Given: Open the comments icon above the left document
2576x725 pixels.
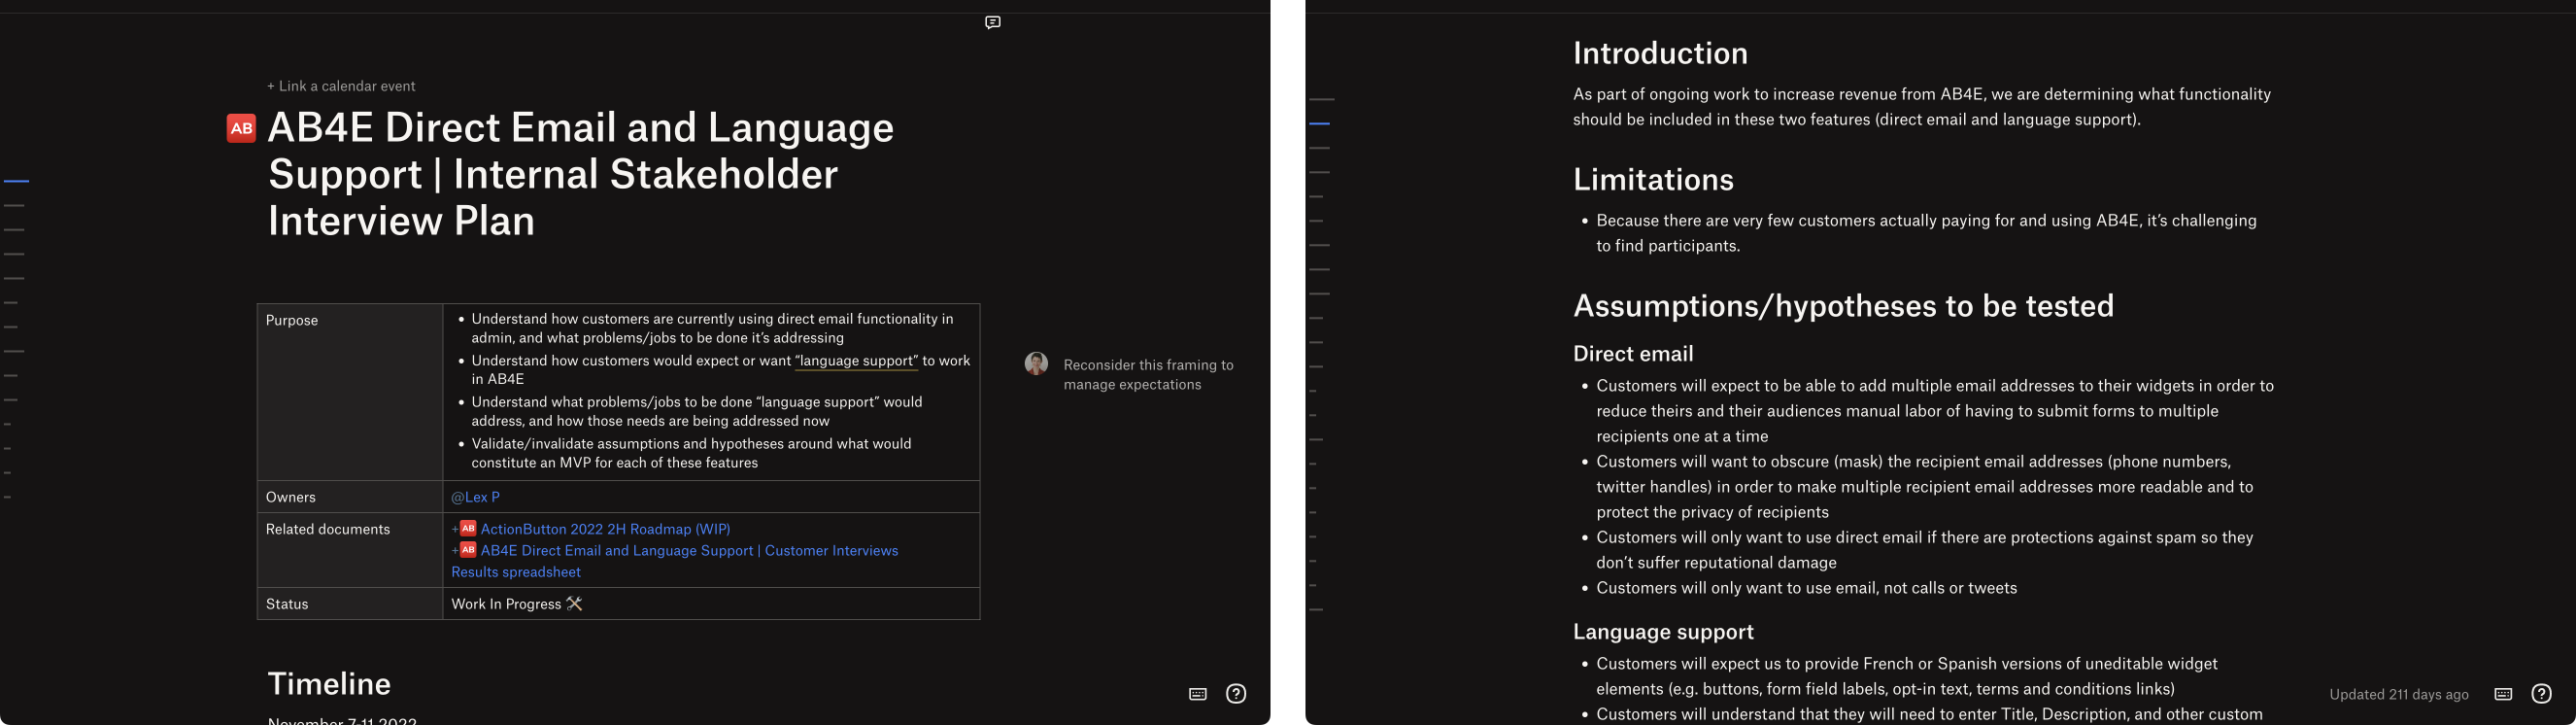Looking at the screenshot, I should click(992, 22).
